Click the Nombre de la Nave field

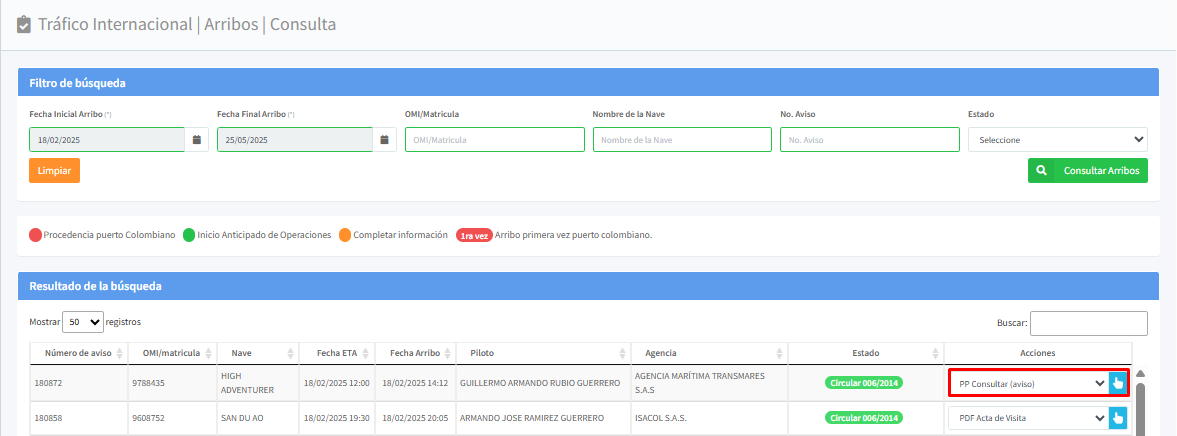tap(682, 140)
